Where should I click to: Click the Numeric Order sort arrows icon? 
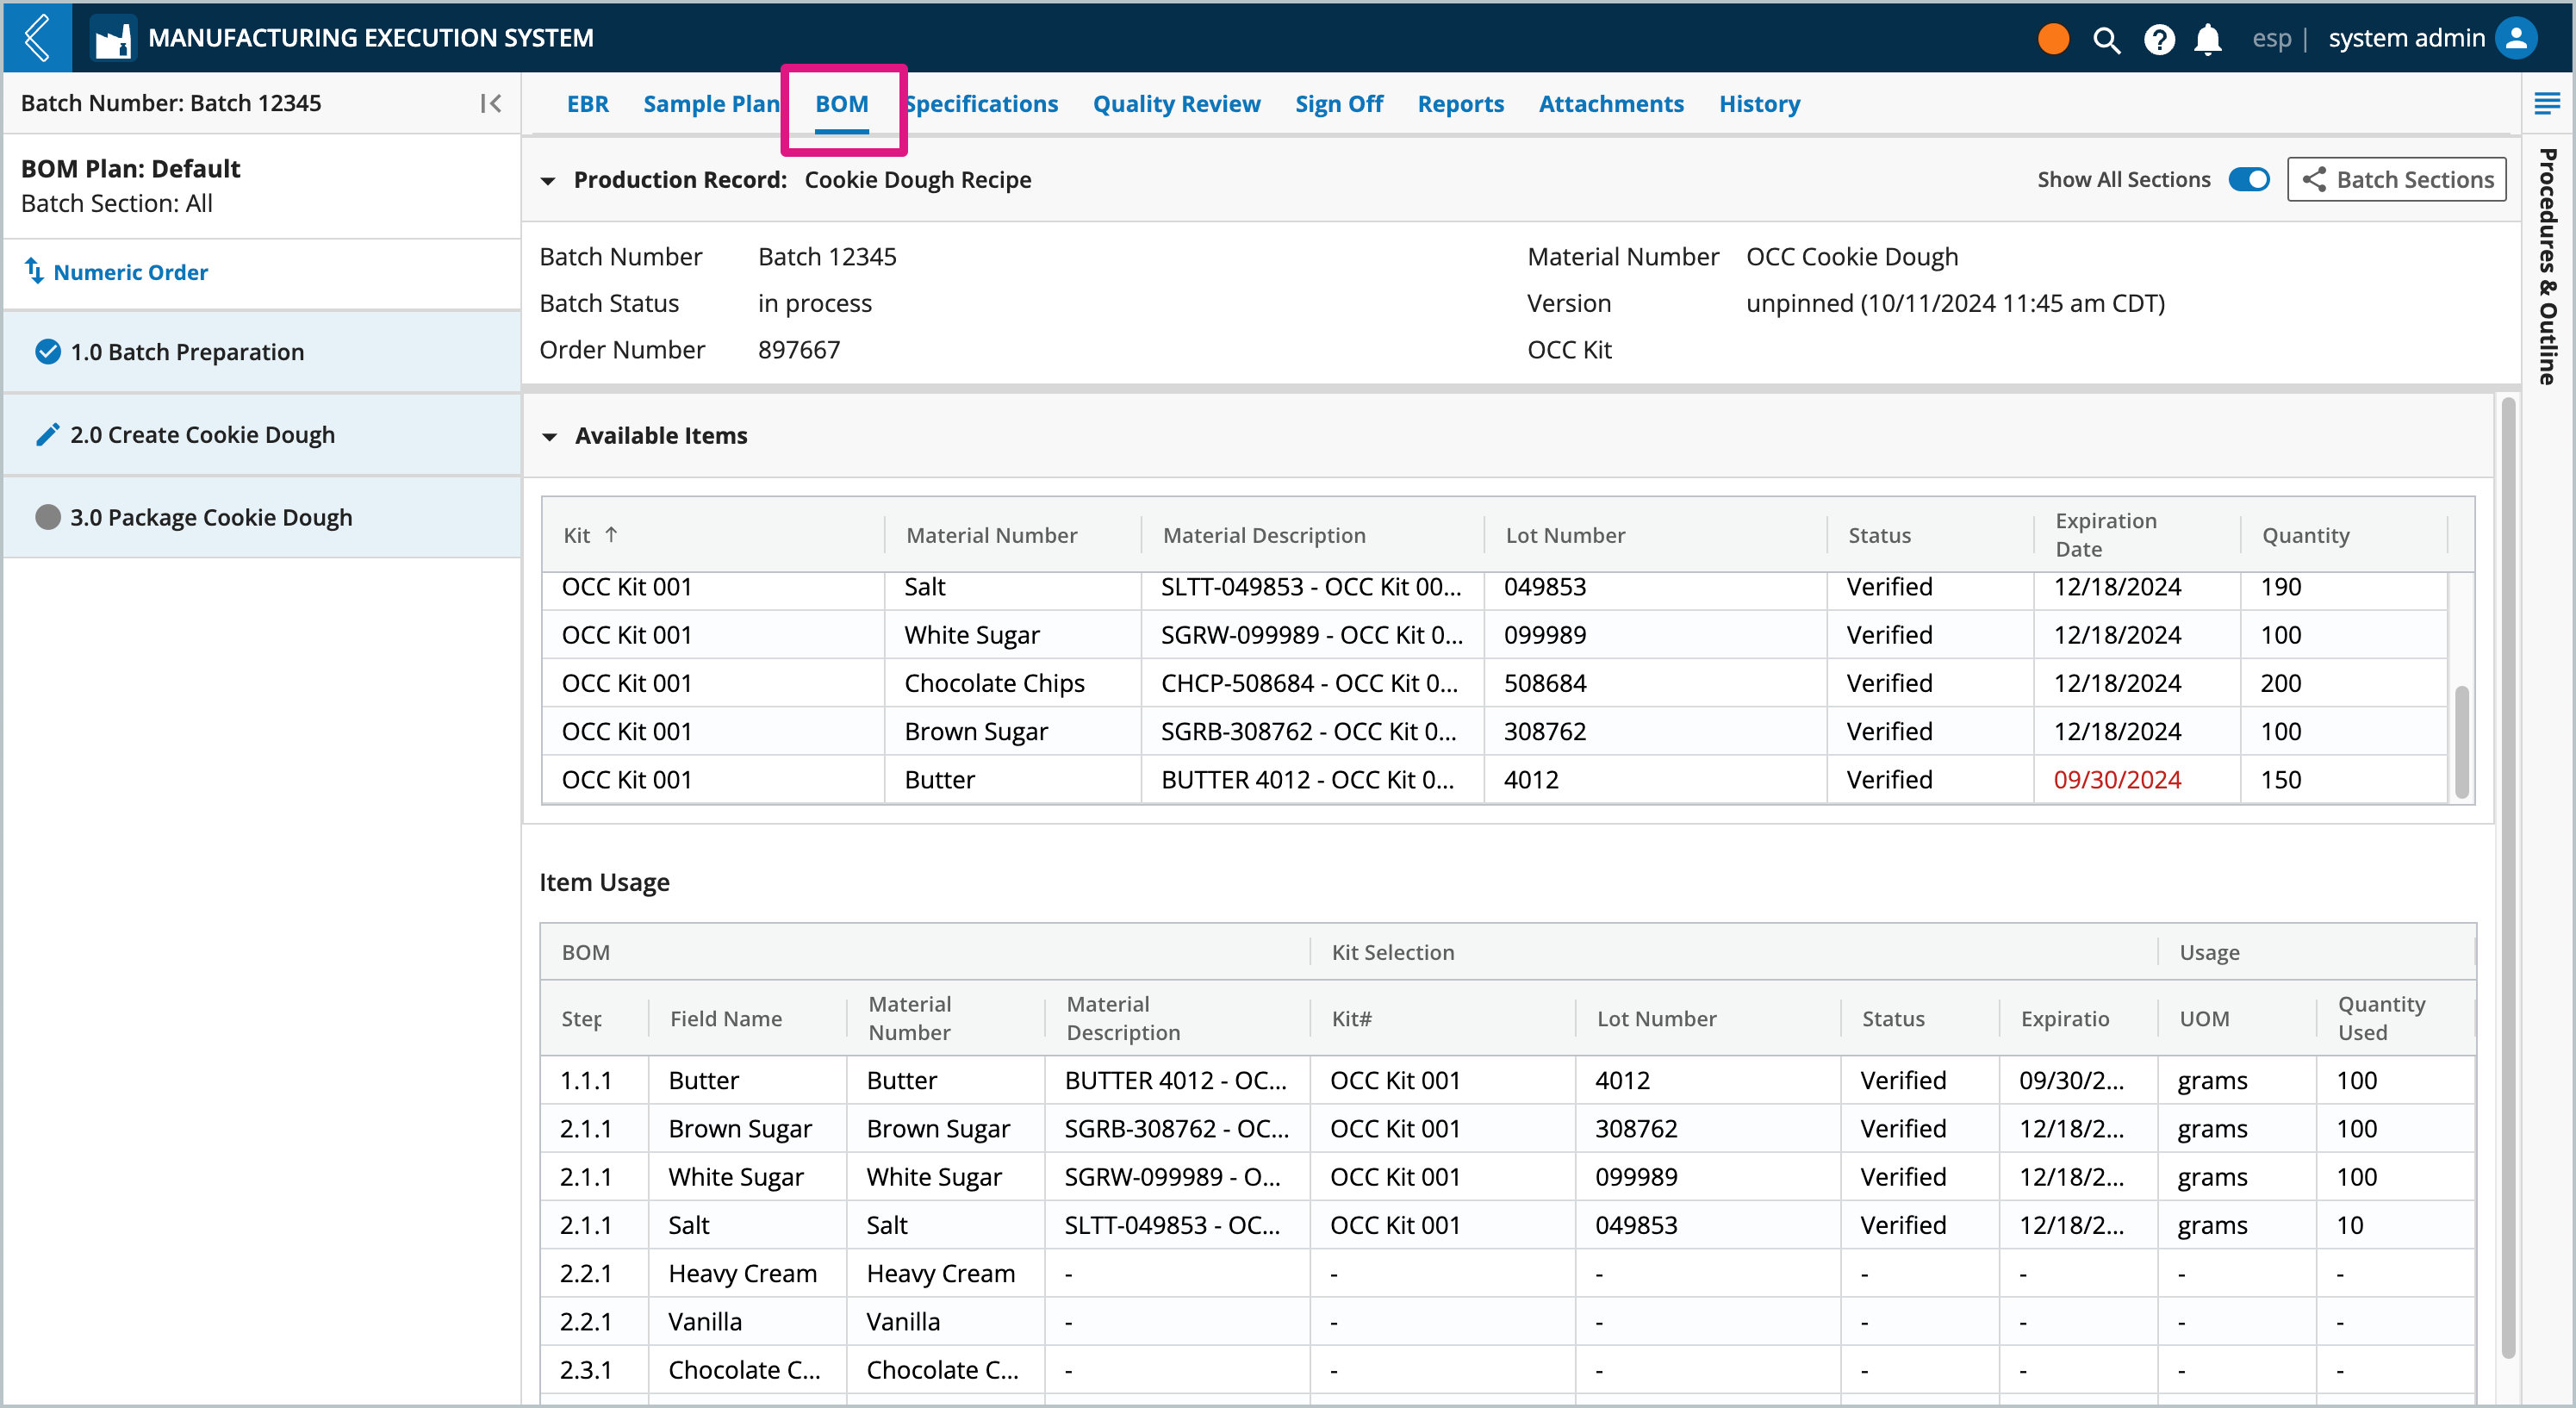(x=34, y=271)
